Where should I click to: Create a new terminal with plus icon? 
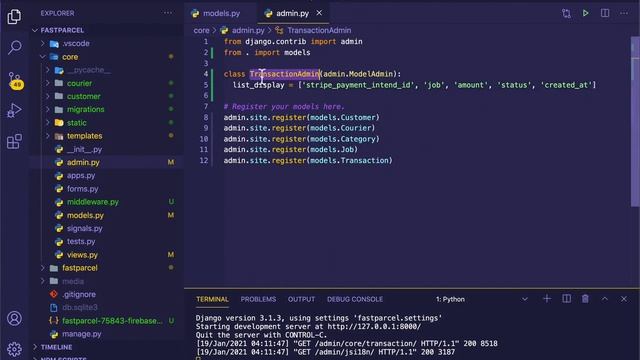tap(547, 299)
